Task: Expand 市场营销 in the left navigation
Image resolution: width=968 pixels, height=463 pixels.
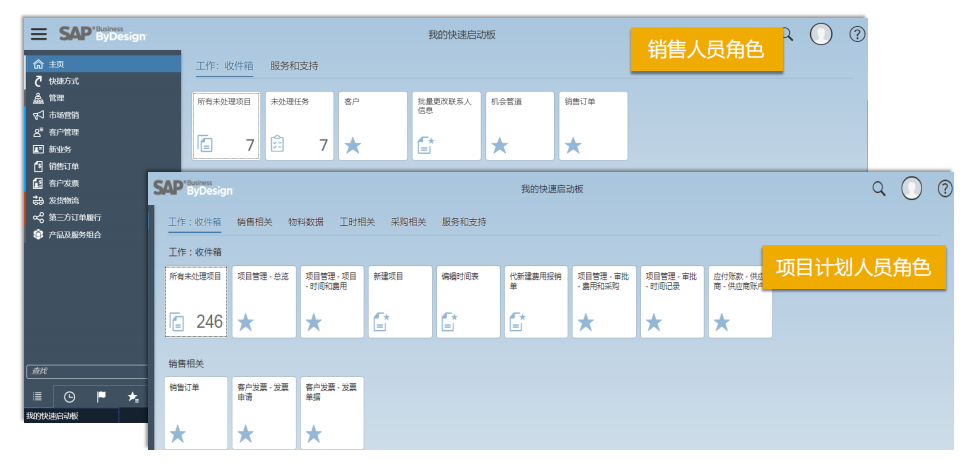Action: [64, 115]
